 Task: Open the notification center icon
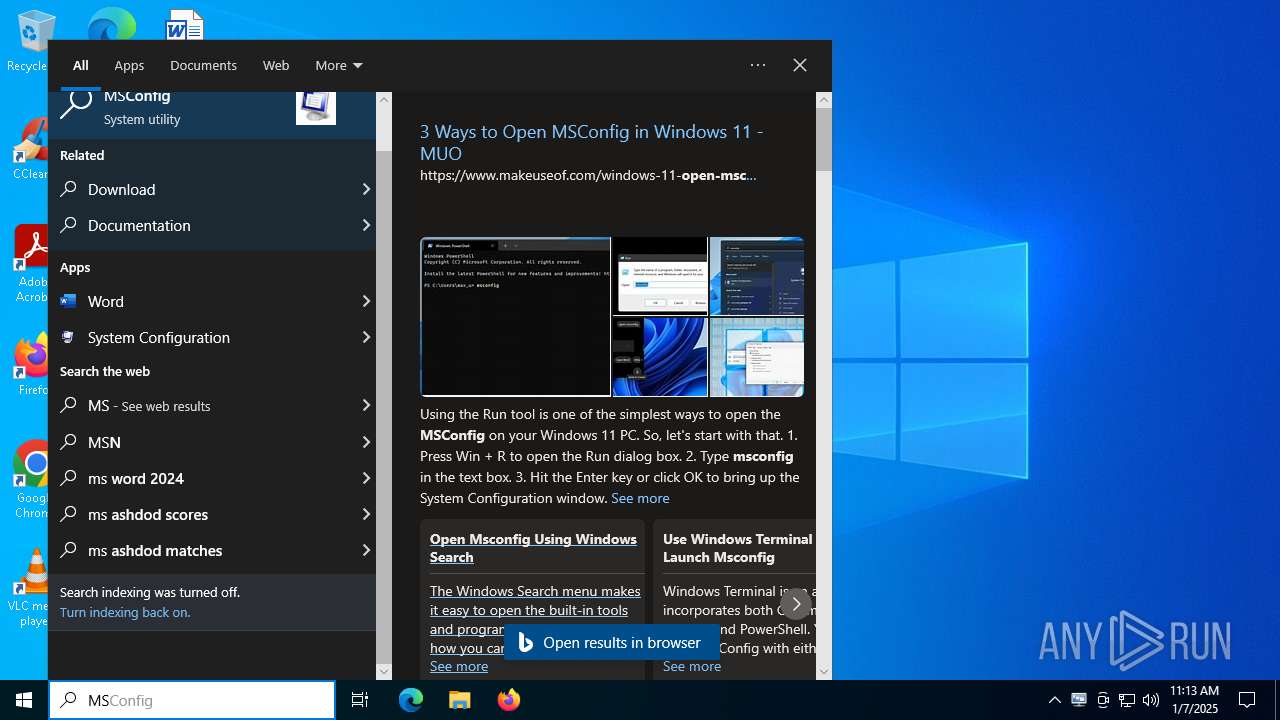pos(1247,700)
